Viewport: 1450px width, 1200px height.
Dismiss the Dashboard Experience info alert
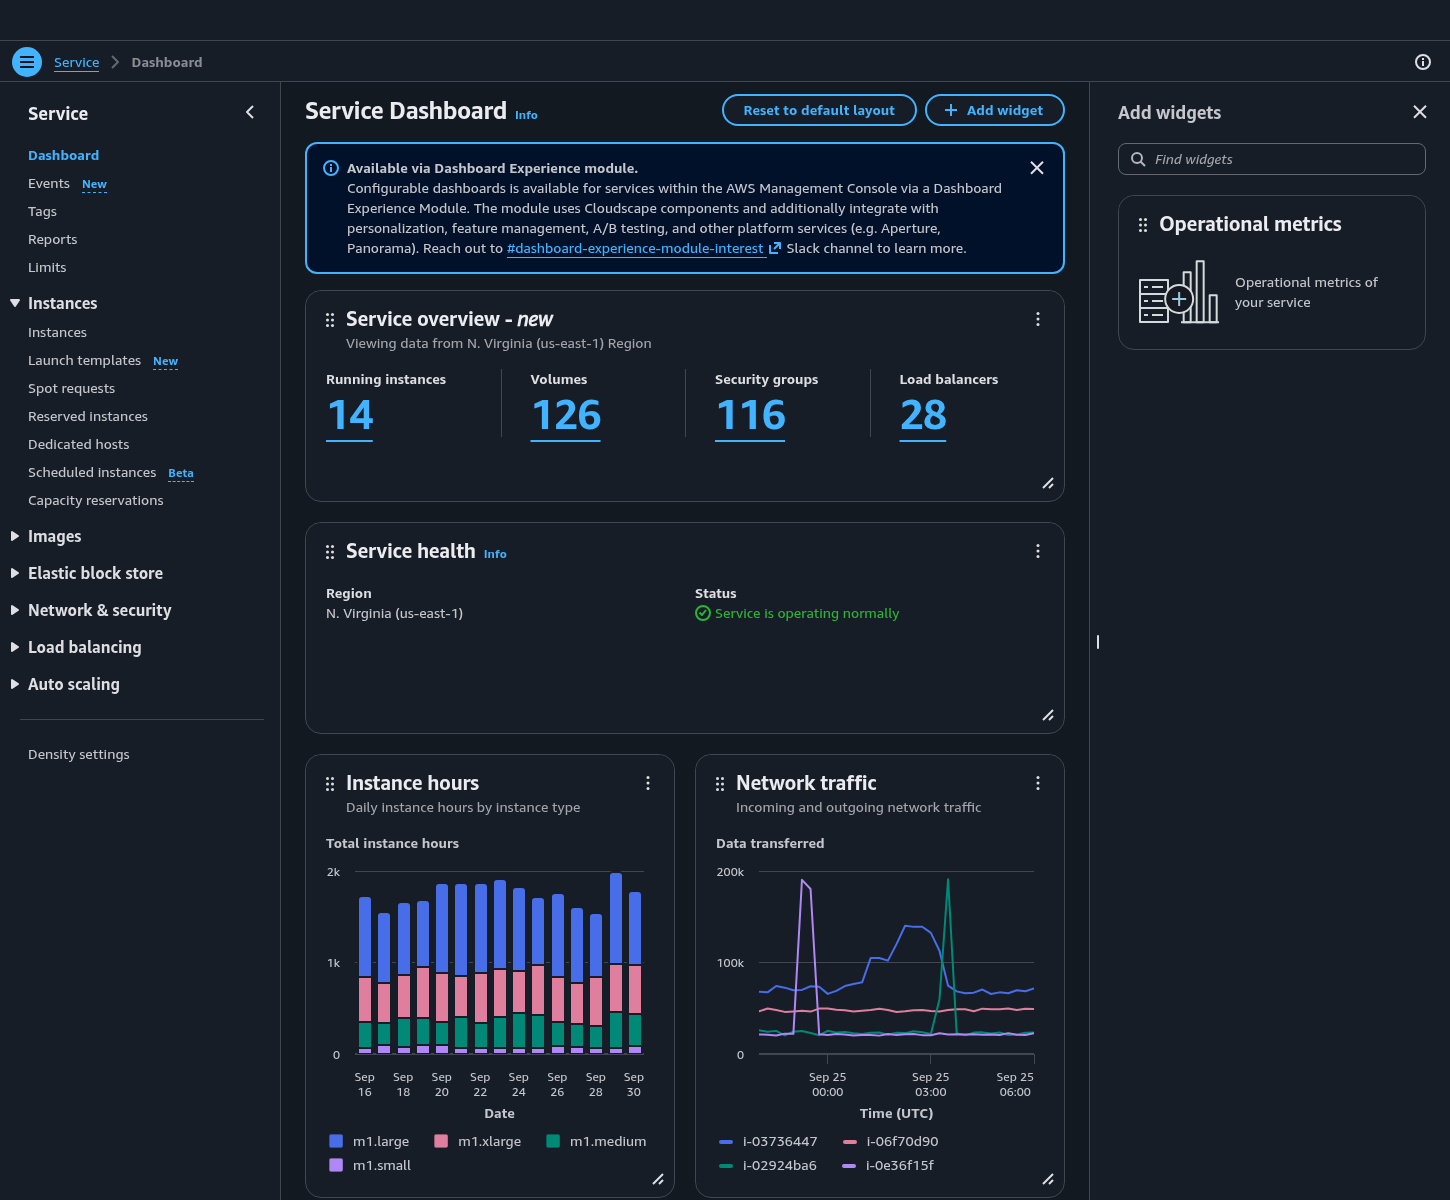tap(1037, 168)
